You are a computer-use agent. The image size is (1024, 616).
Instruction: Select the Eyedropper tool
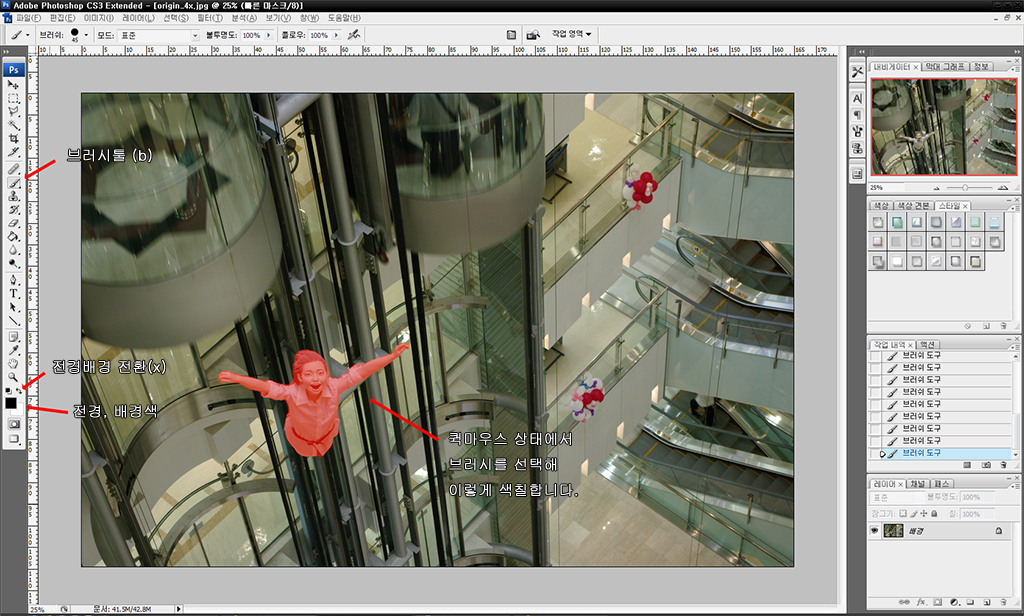pos(13,351)
